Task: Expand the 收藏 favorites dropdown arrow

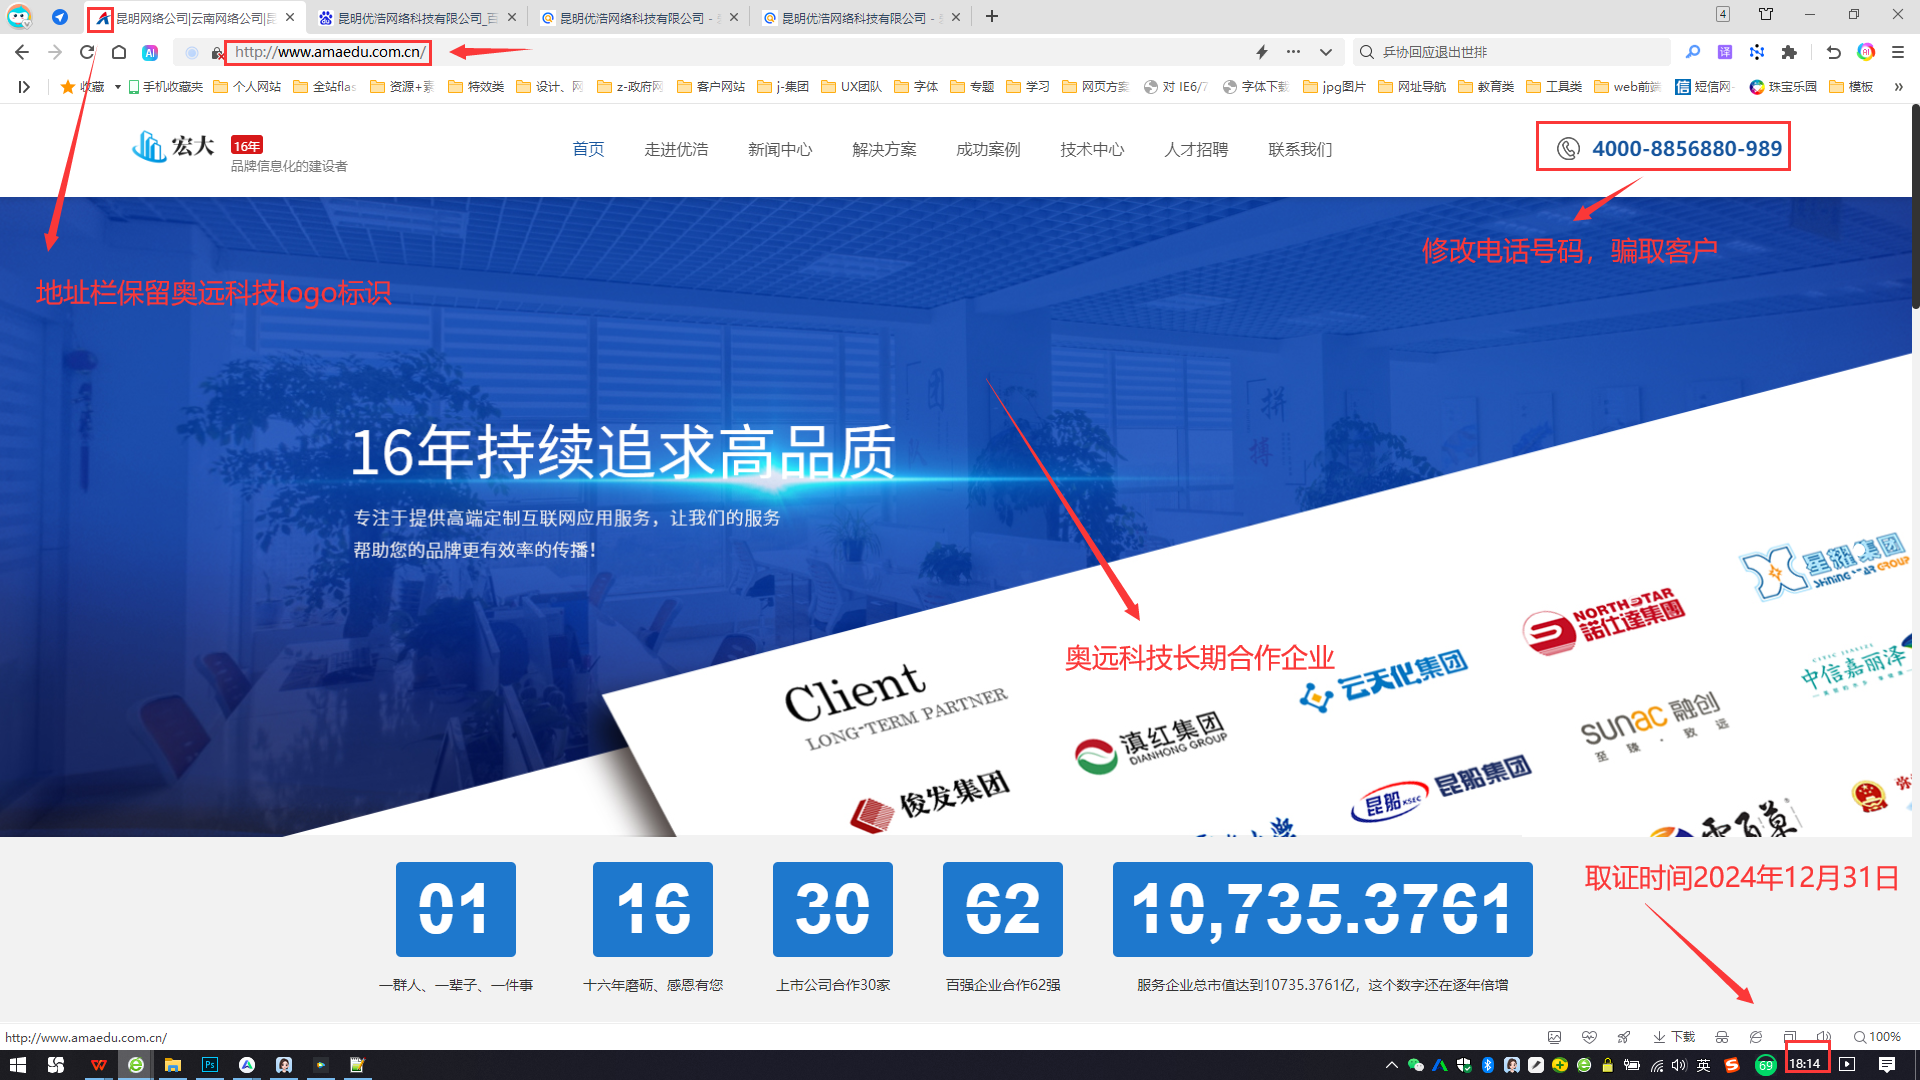Action: (x=117, y=87)
